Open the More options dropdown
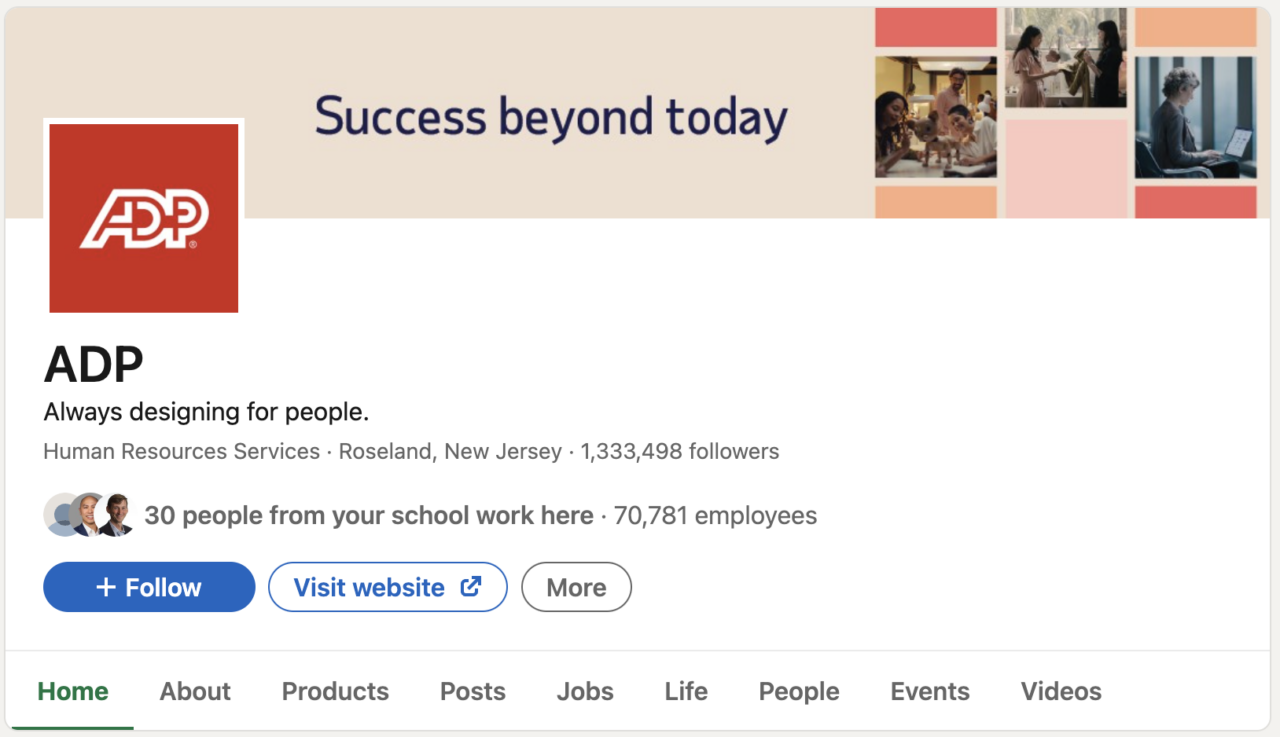Viewport: 1280px width, 737px height. coord(576,587)
